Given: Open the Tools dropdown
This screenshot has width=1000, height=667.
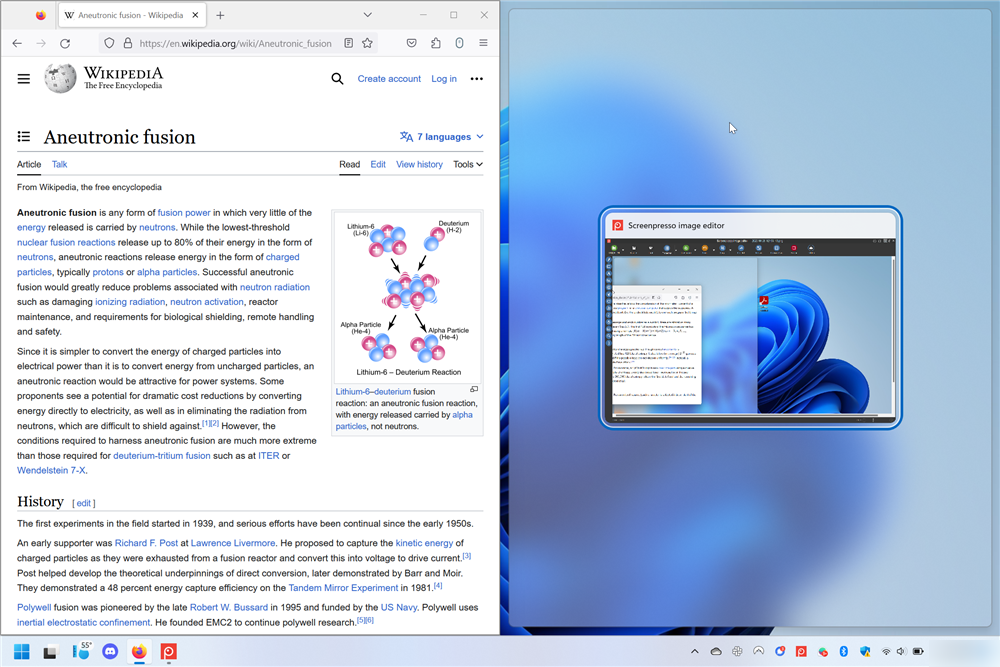Looking at the screenshot, I should tap(467, 164).
